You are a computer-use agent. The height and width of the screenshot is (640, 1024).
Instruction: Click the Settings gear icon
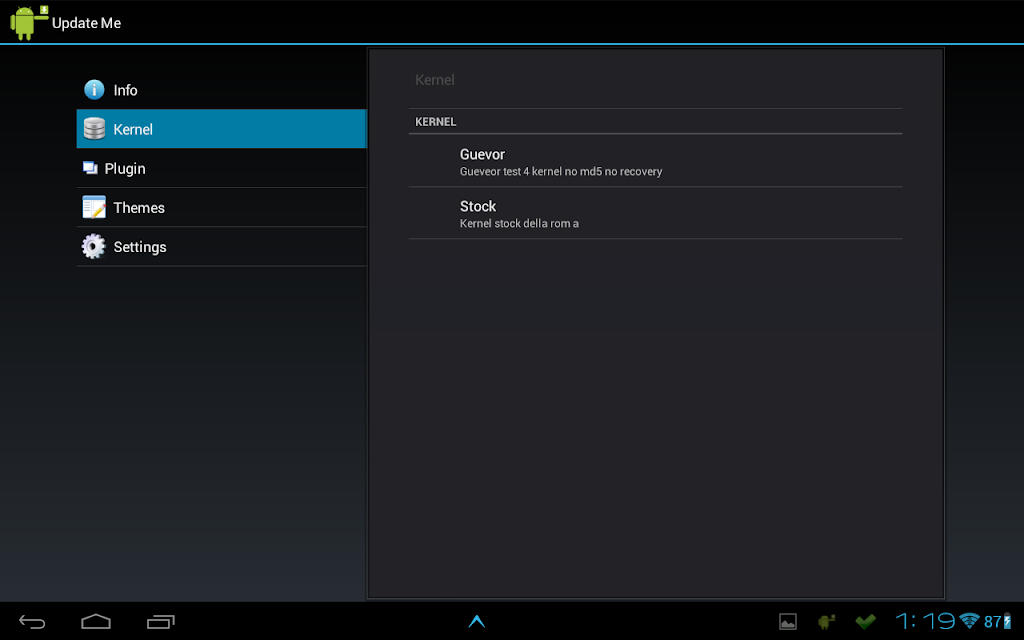tap(93, 246)
